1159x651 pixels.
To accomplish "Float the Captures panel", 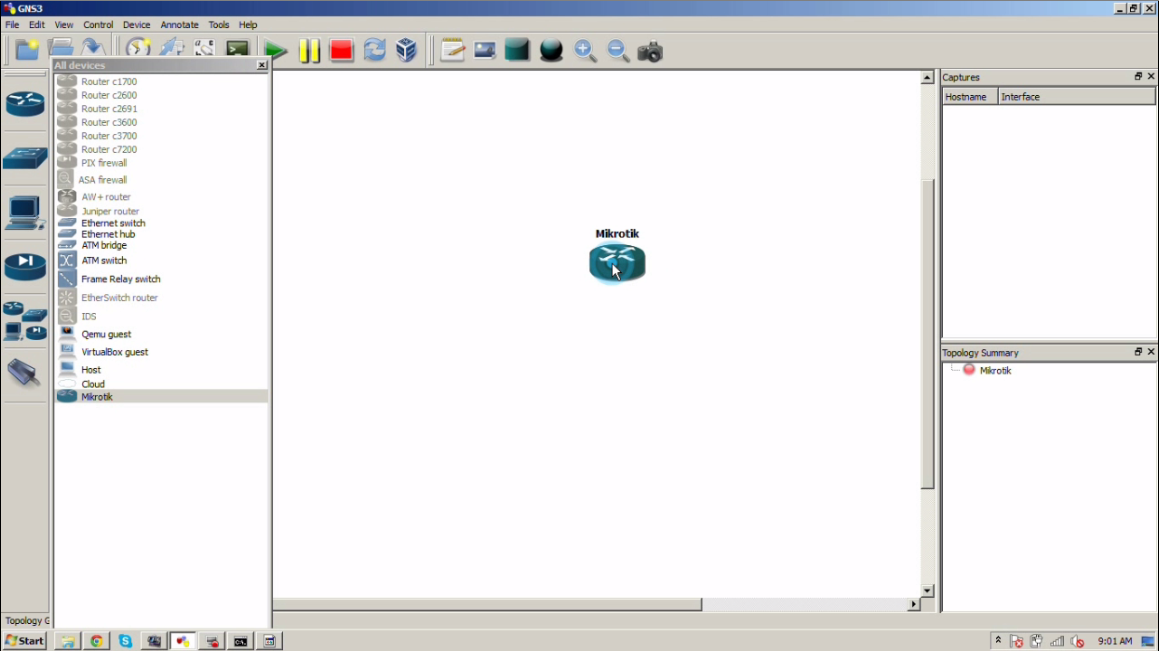I will pyautogui.click(x=1138, y=76).
